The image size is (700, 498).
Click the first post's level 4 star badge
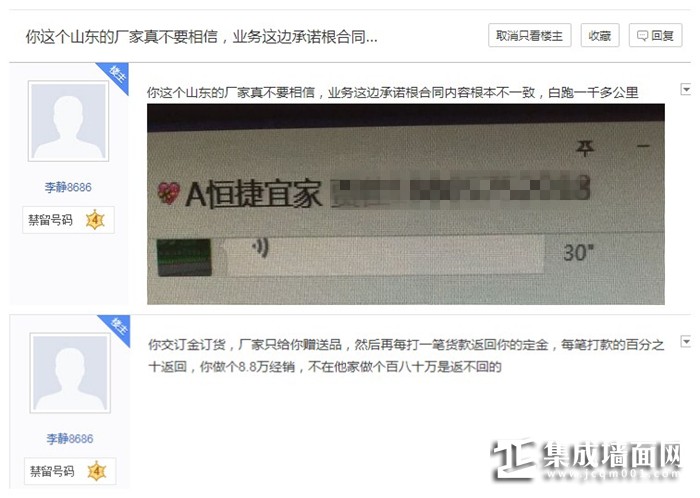[95, 220]
